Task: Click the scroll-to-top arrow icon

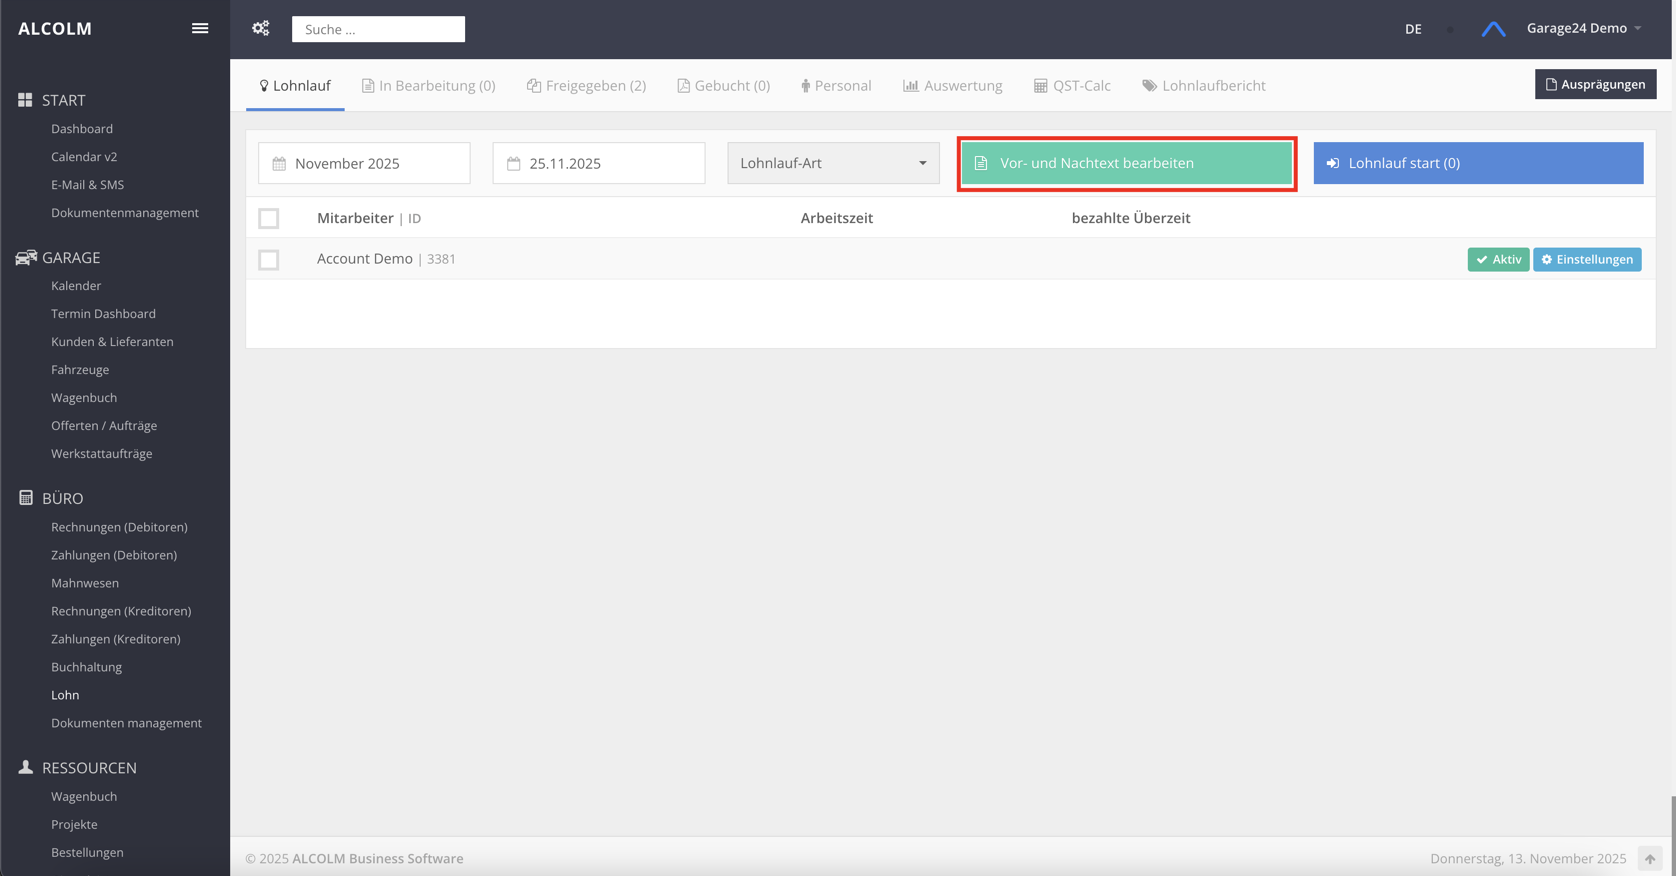Action: coord(1649,858)
